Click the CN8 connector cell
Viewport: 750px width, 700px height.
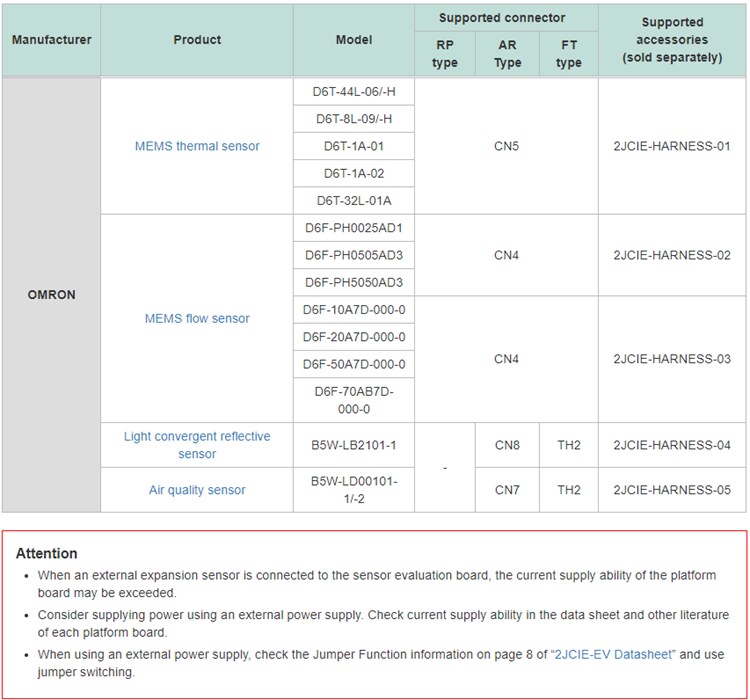click(507, 445)
